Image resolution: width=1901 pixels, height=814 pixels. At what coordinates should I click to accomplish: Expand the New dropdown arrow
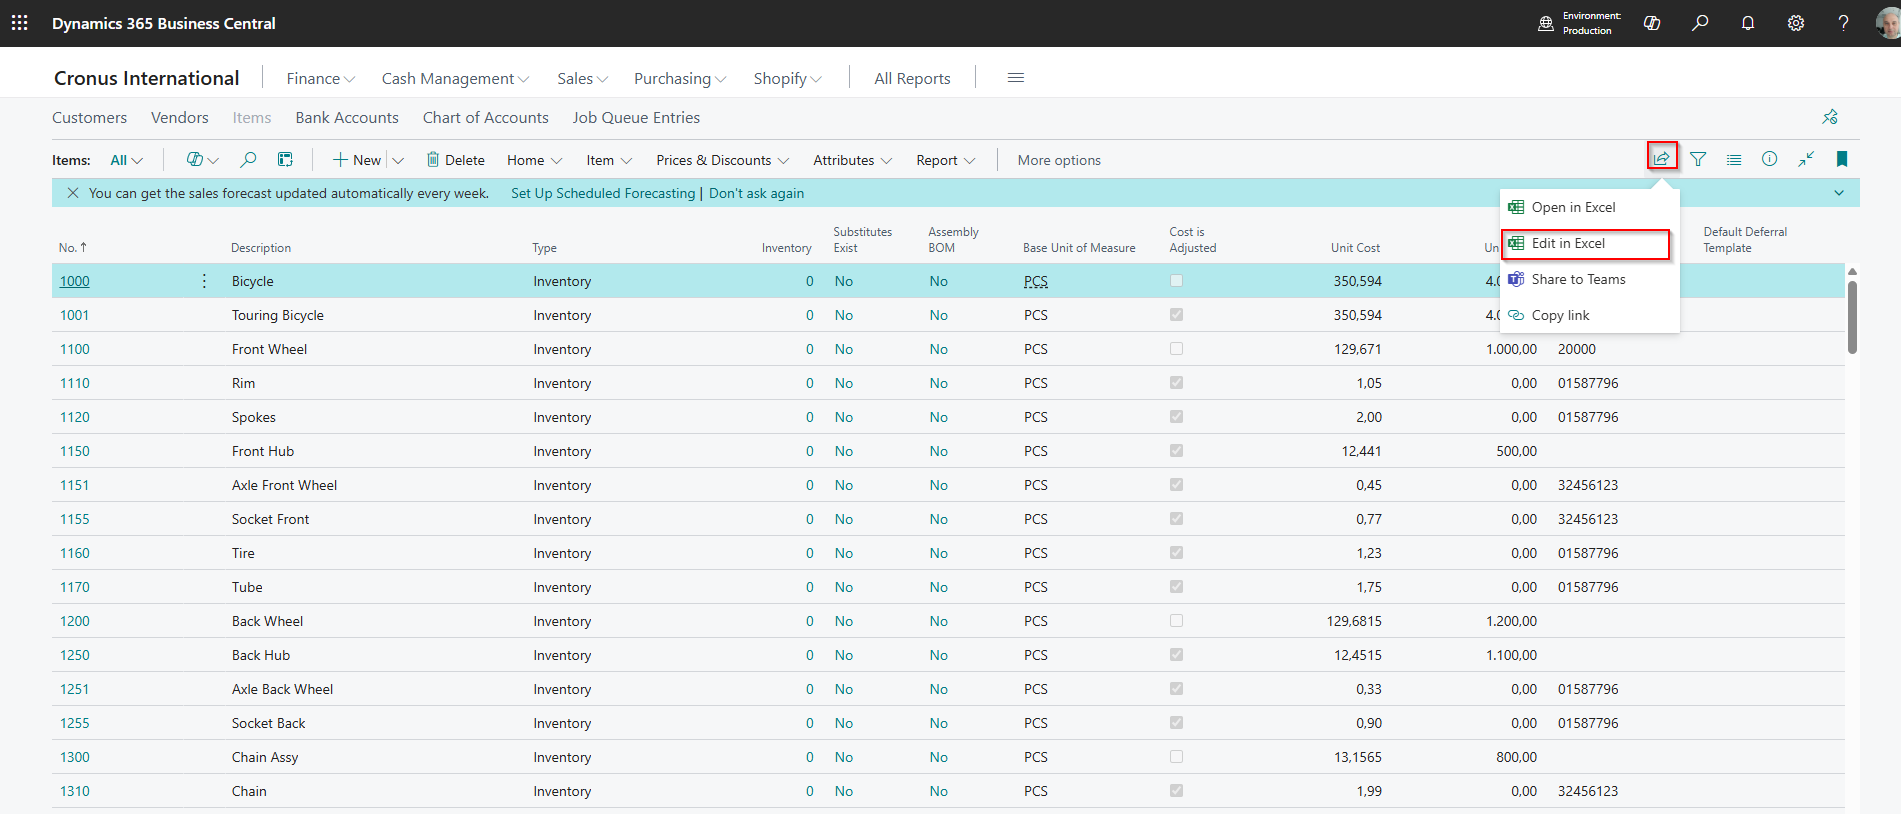(x=398, y=160)
